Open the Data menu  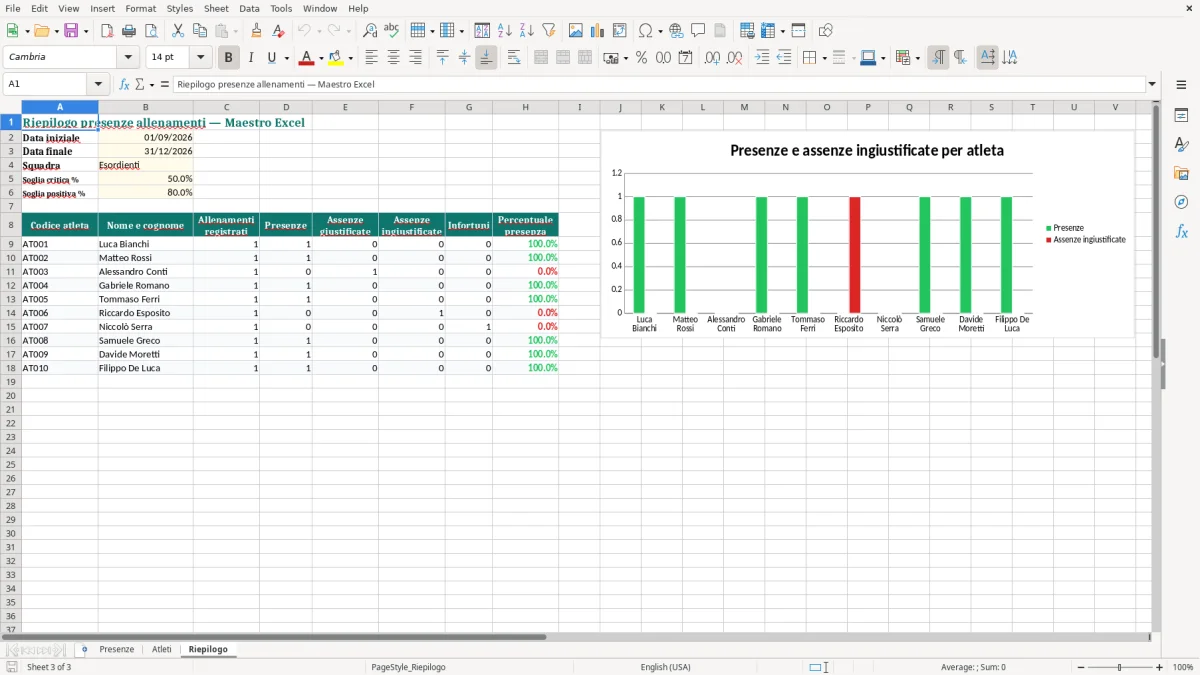(249, 8)
